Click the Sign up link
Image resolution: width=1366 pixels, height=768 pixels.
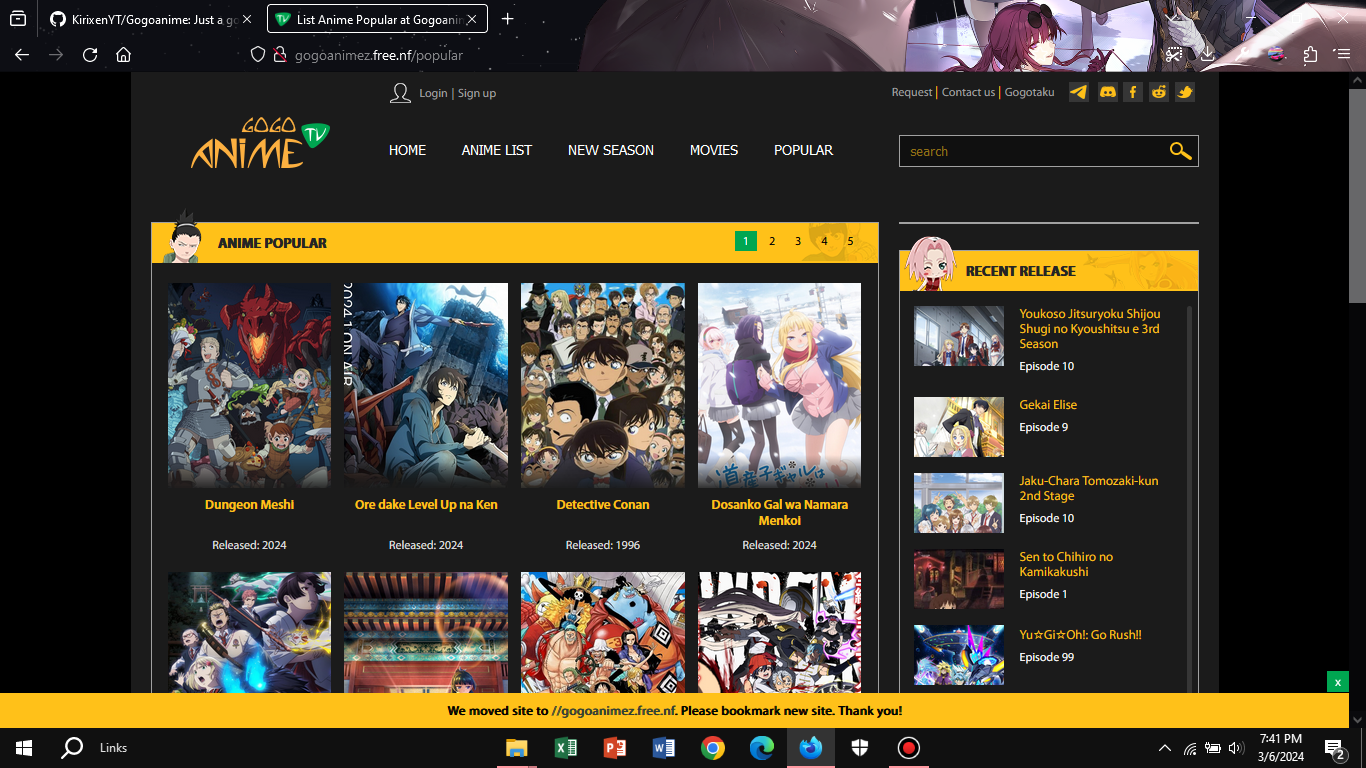tap(477, 93)
